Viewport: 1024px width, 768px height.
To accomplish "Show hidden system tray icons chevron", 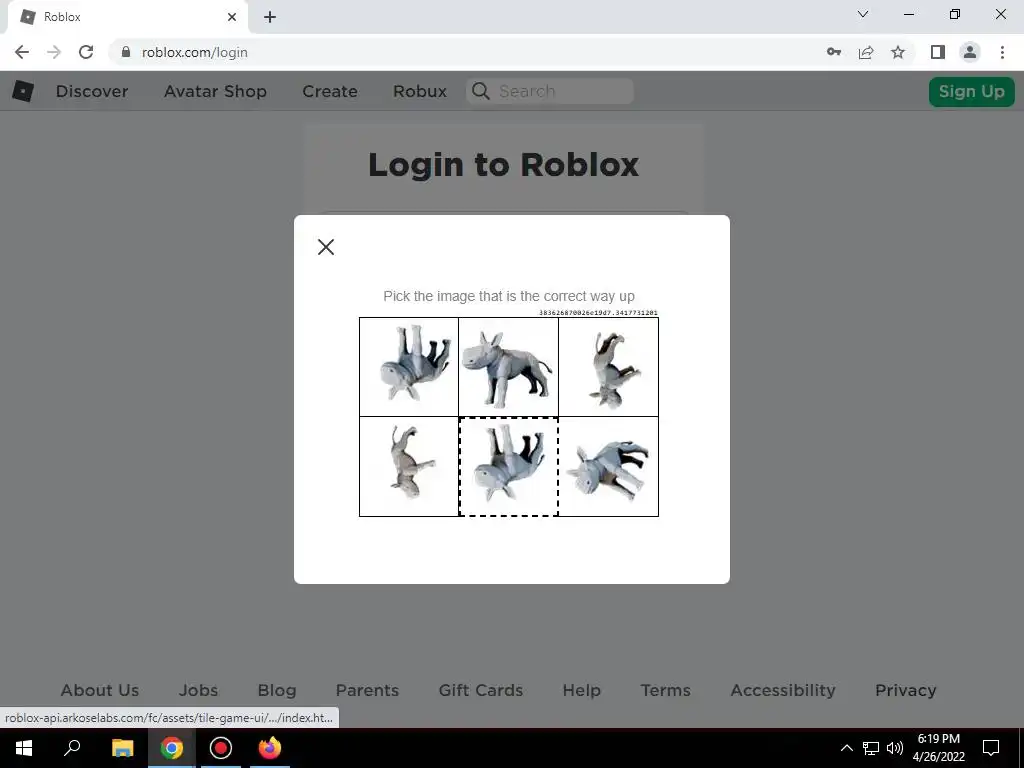I will pos(846,748).
